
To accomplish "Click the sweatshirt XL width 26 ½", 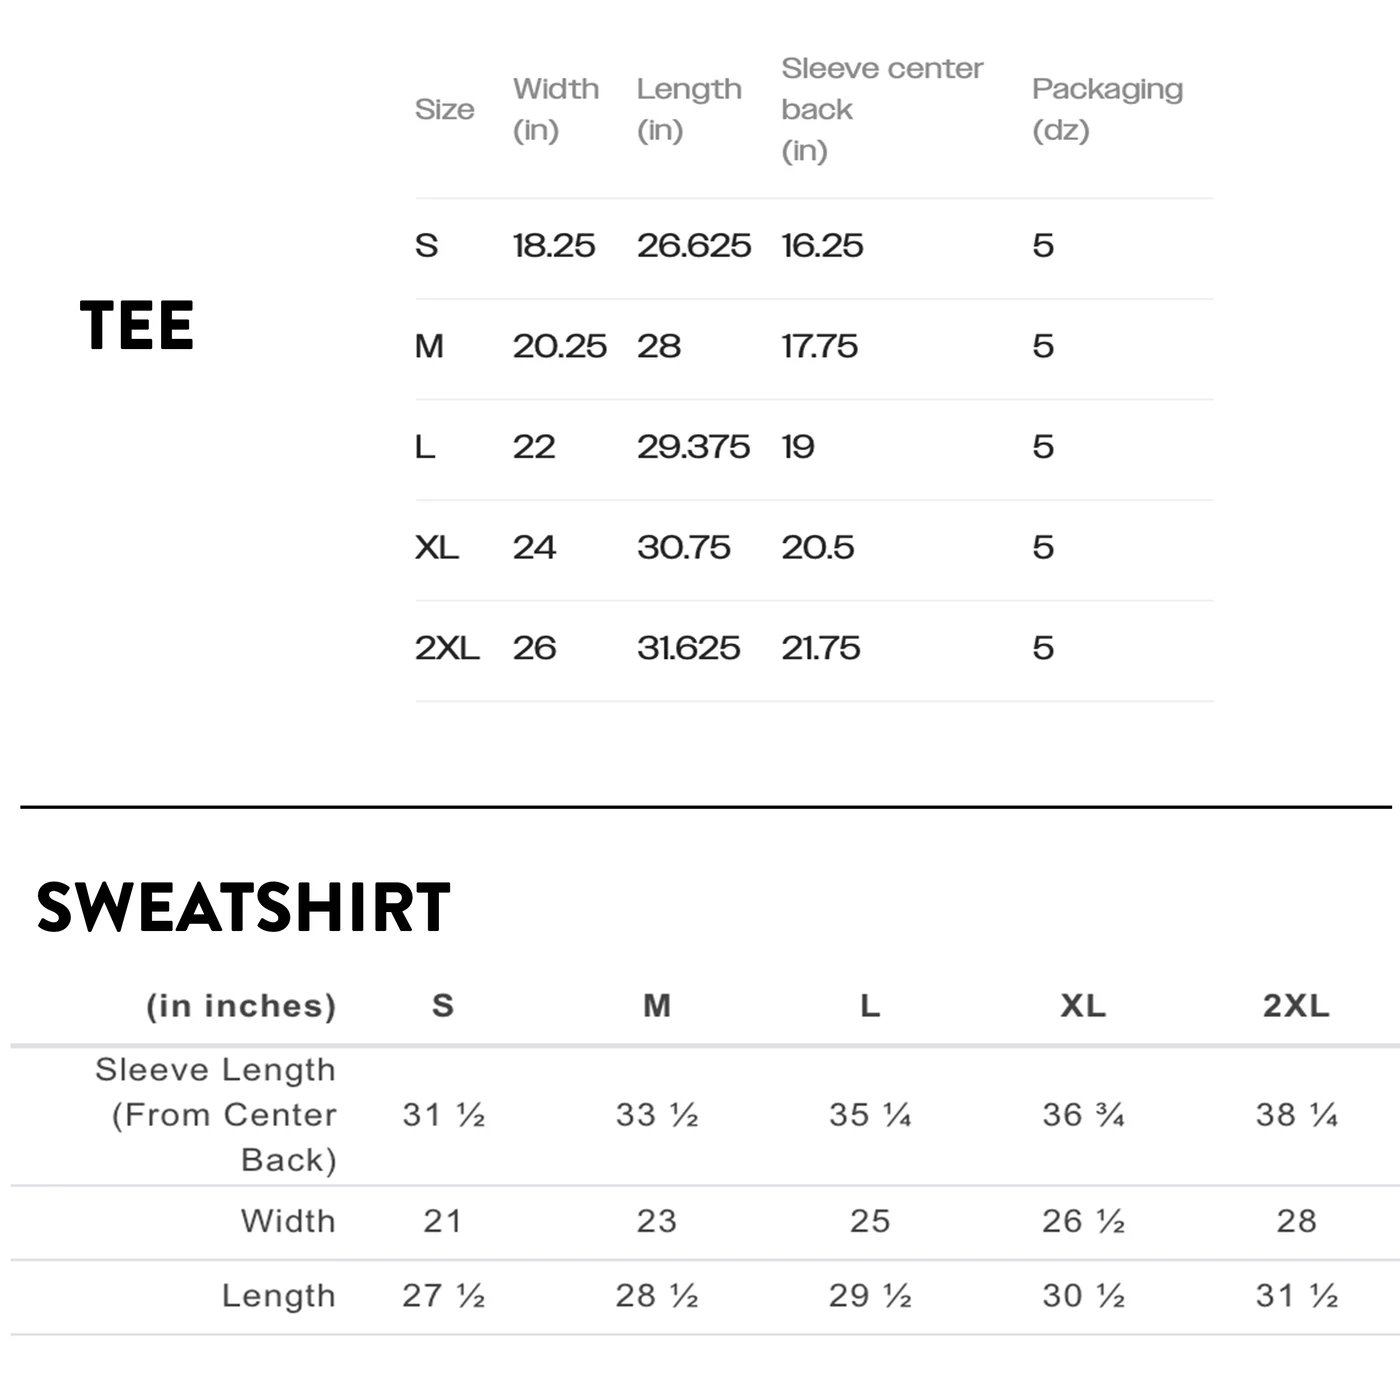I will [x=1083, y=1221].
